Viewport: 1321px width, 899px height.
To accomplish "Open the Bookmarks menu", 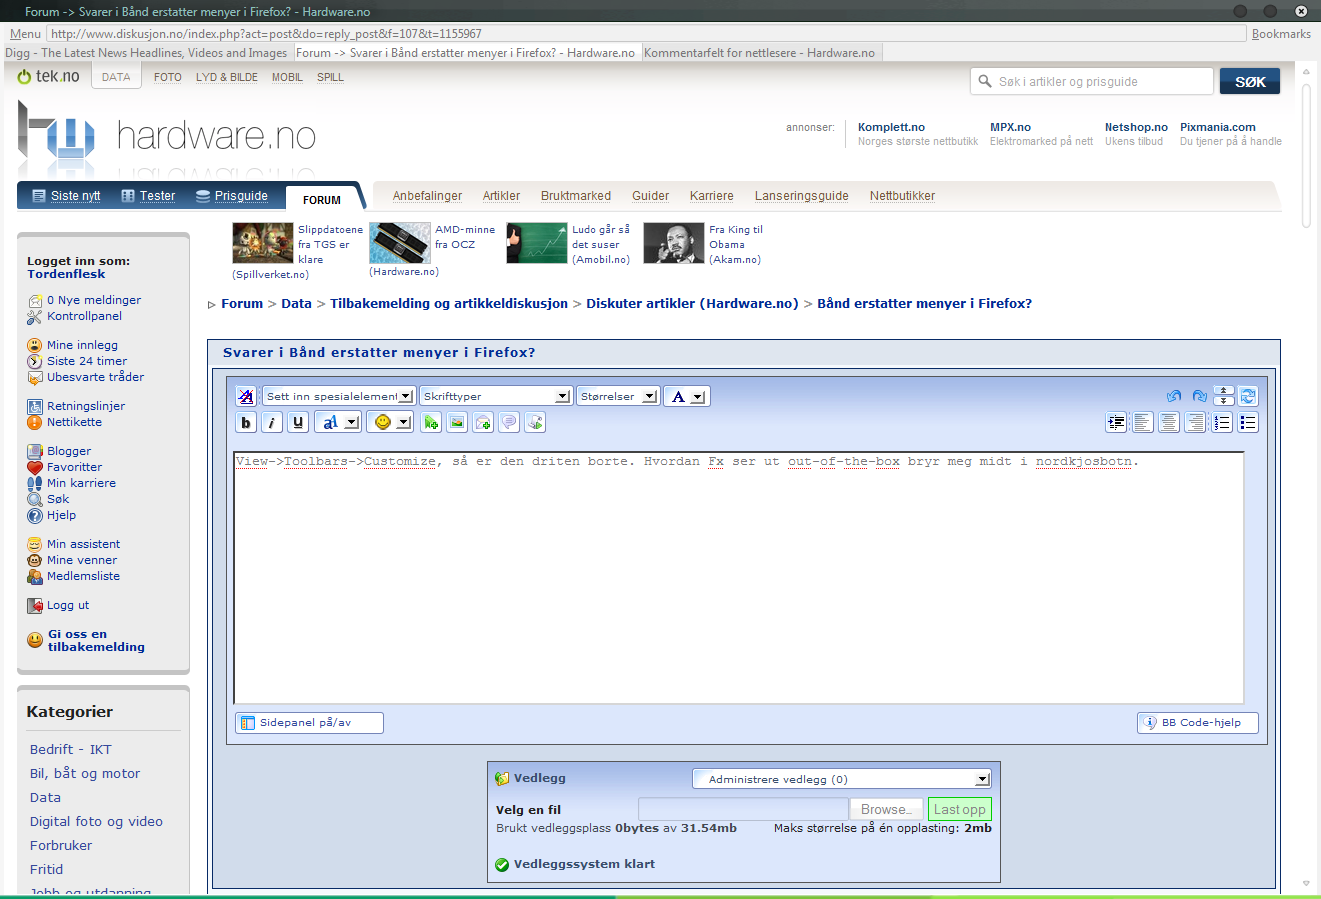I will [1281, 34].
